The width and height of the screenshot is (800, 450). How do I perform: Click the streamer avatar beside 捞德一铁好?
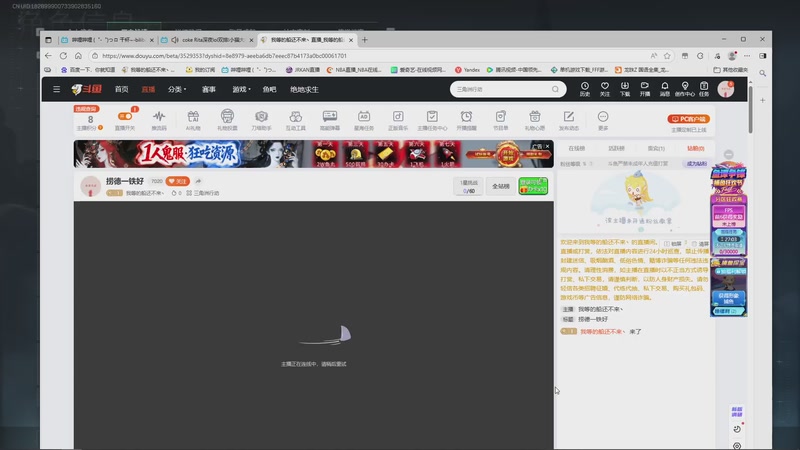90,186
